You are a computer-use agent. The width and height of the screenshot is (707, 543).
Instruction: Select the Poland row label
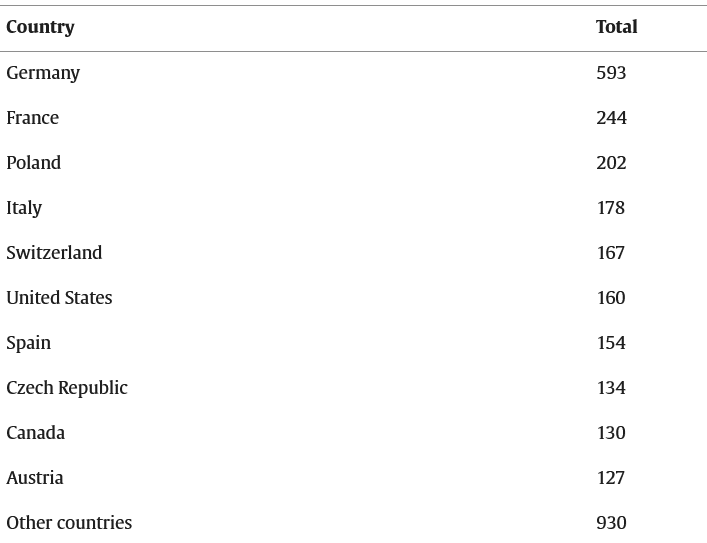(x=33, y=163)
